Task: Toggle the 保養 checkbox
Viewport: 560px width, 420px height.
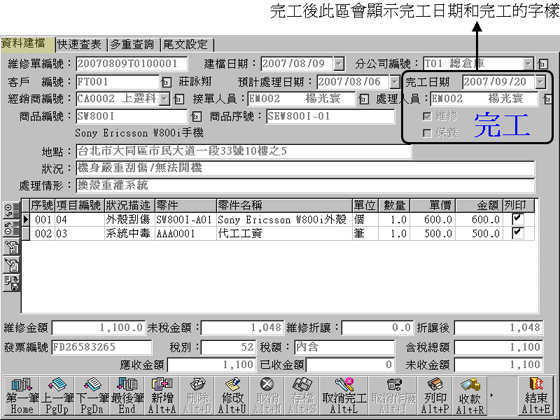Action: coord(427,133)
